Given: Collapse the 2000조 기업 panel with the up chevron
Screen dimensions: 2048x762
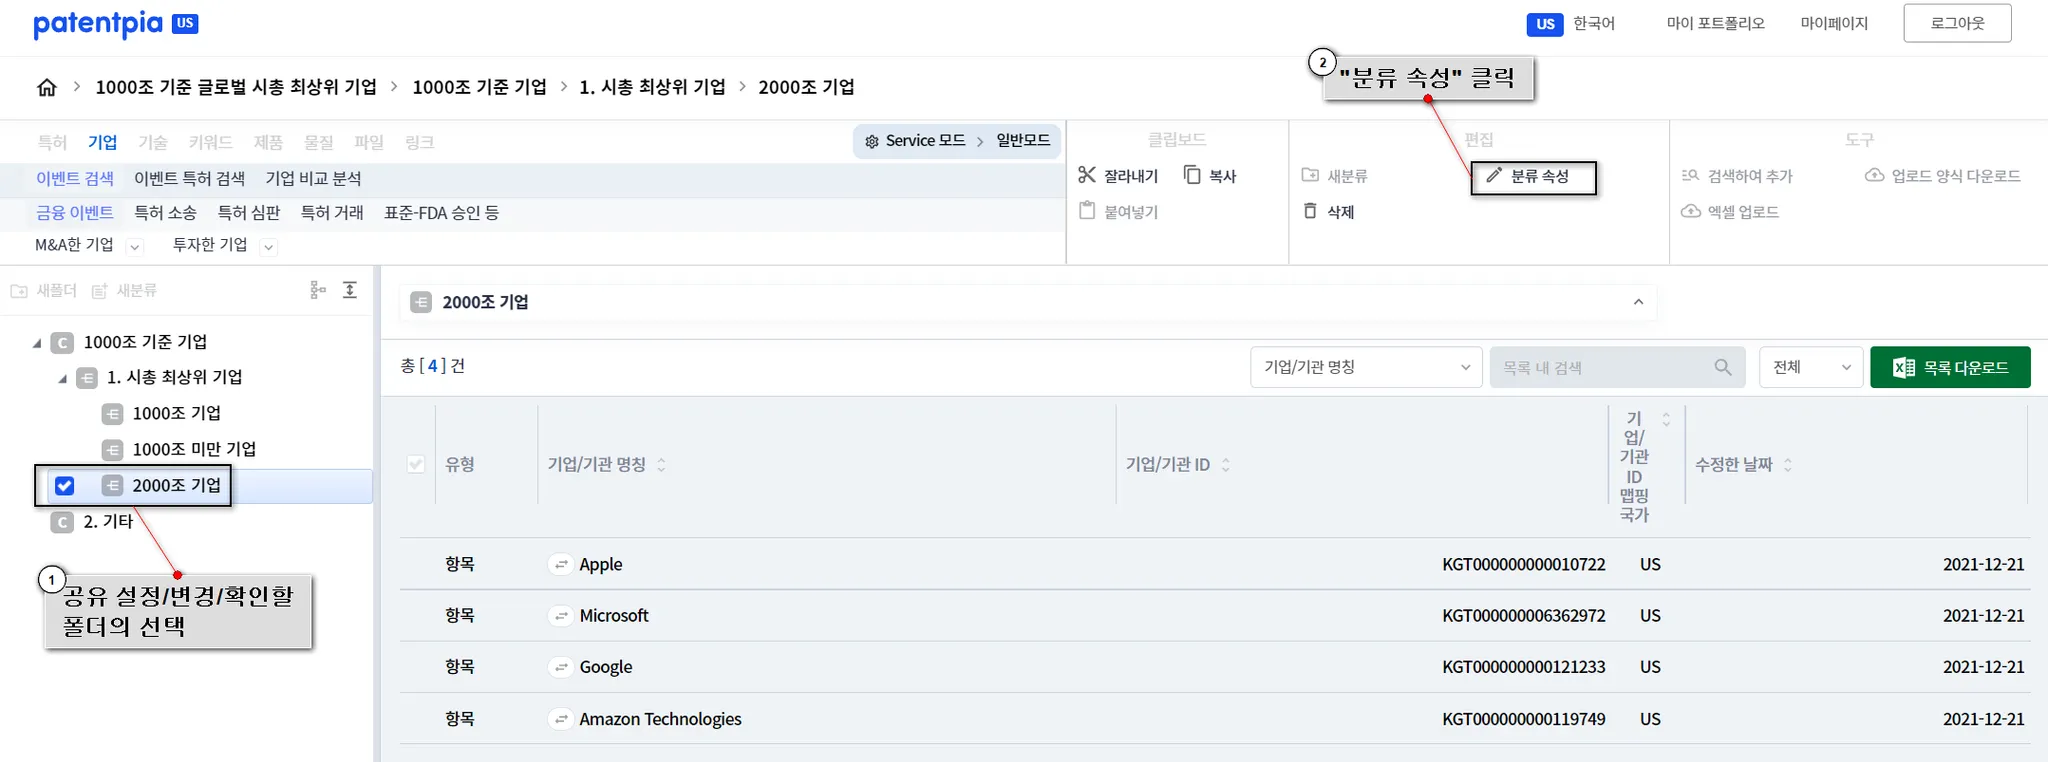Looking at the screenshot, I should click(x=1638, y=302).
